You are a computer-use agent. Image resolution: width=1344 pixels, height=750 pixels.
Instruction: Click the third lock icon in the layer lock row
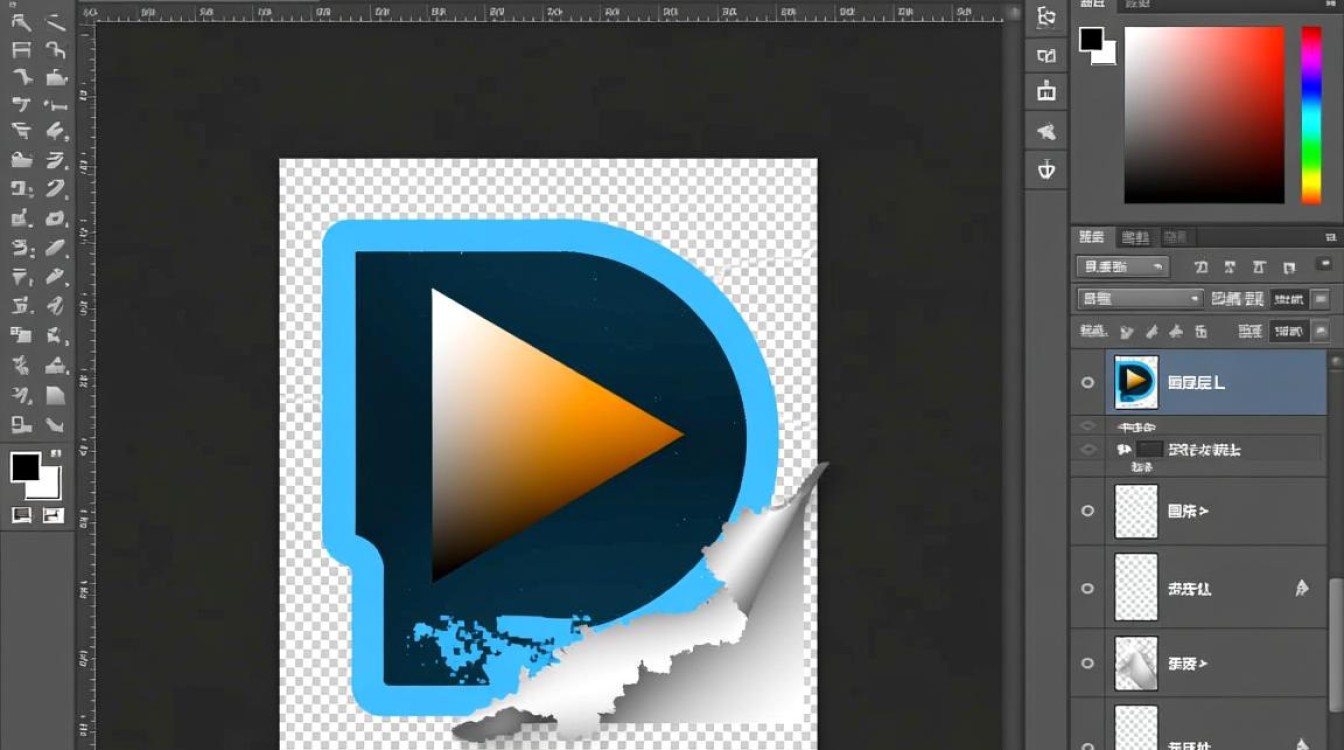1176,331
